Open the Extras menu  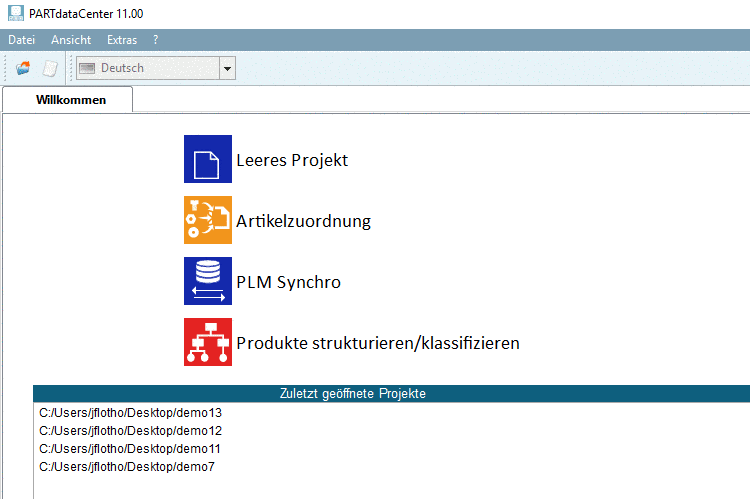coord(122,40)
